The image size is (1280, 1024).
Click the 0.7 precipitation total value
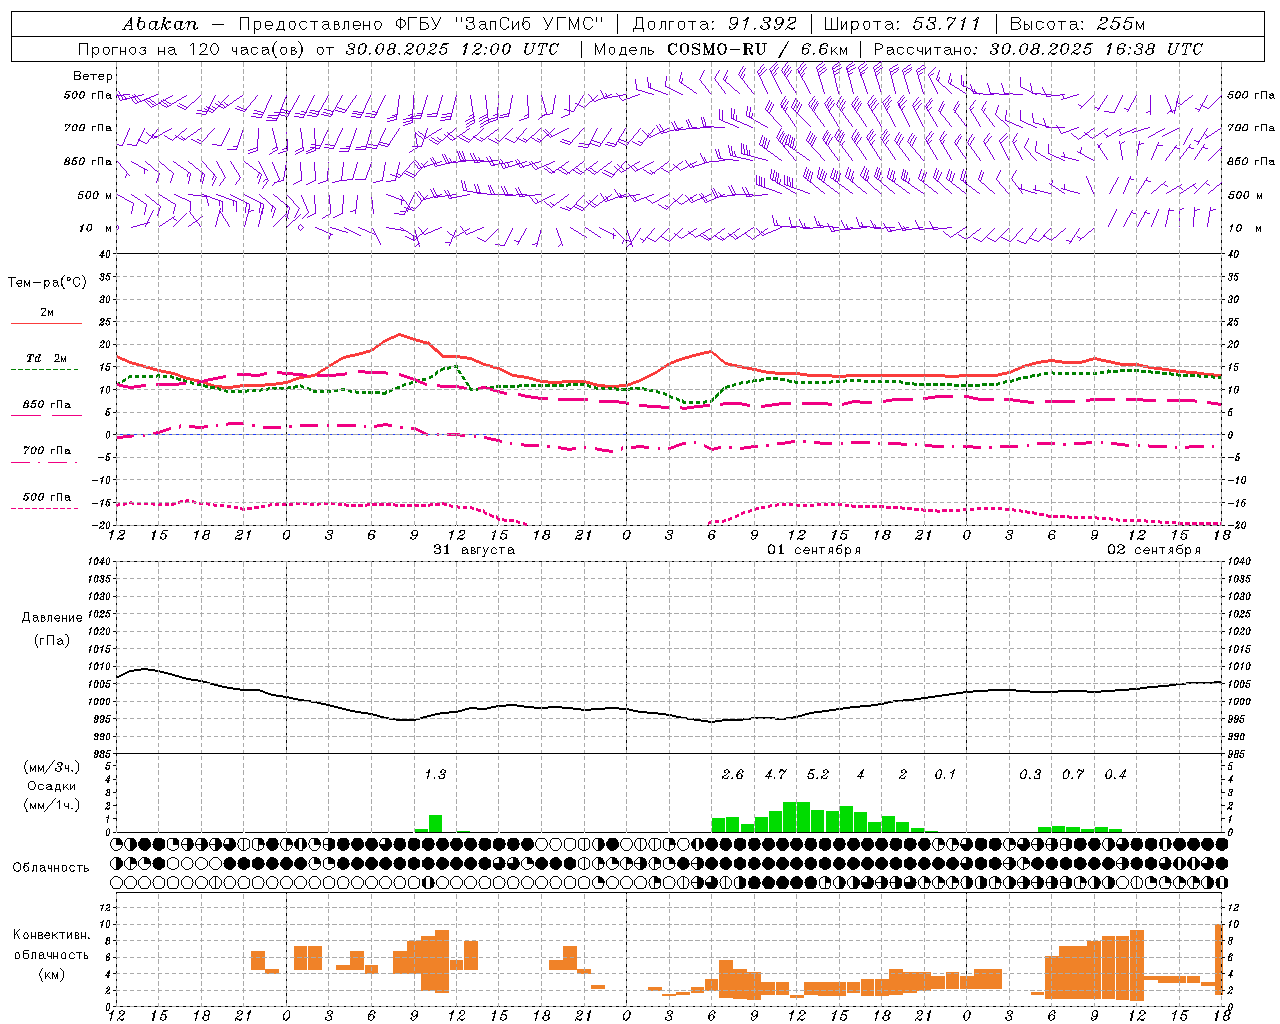pos(1073,775)
